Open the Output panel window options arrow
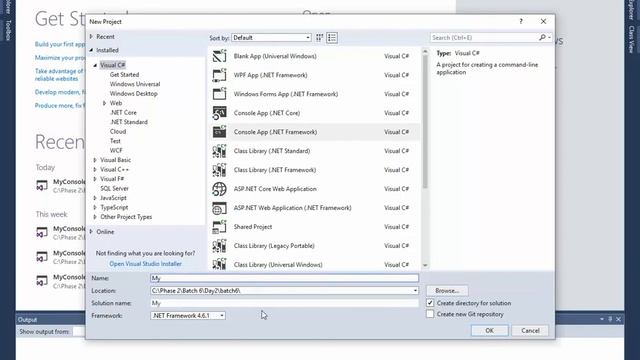This screenshot has height=360, width=640. [602, 319]
